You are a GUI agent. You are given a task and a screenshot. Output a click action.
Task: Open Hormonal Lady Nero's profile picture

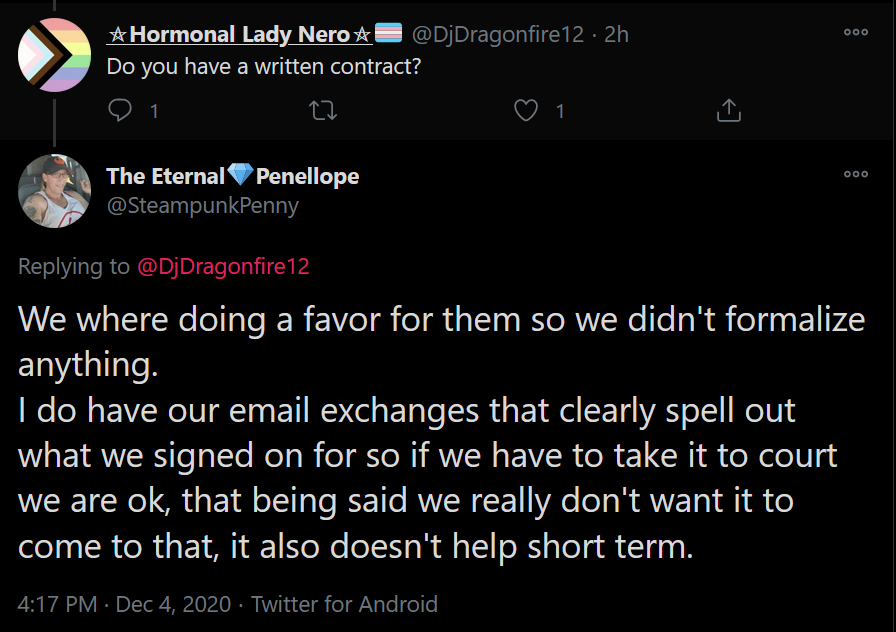click(x=54, y=55)
